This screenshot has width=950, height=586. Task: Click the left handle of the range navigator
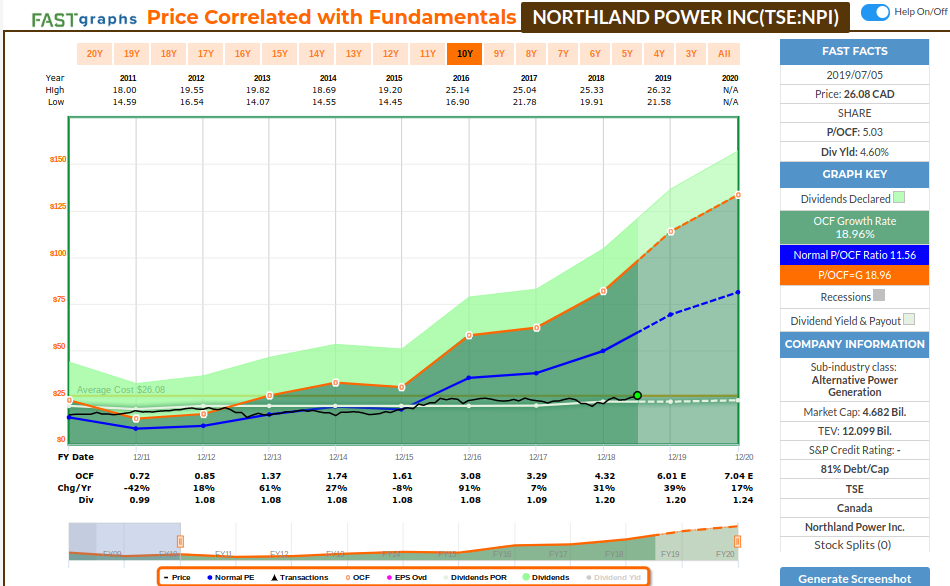click(x=180, y=541)
